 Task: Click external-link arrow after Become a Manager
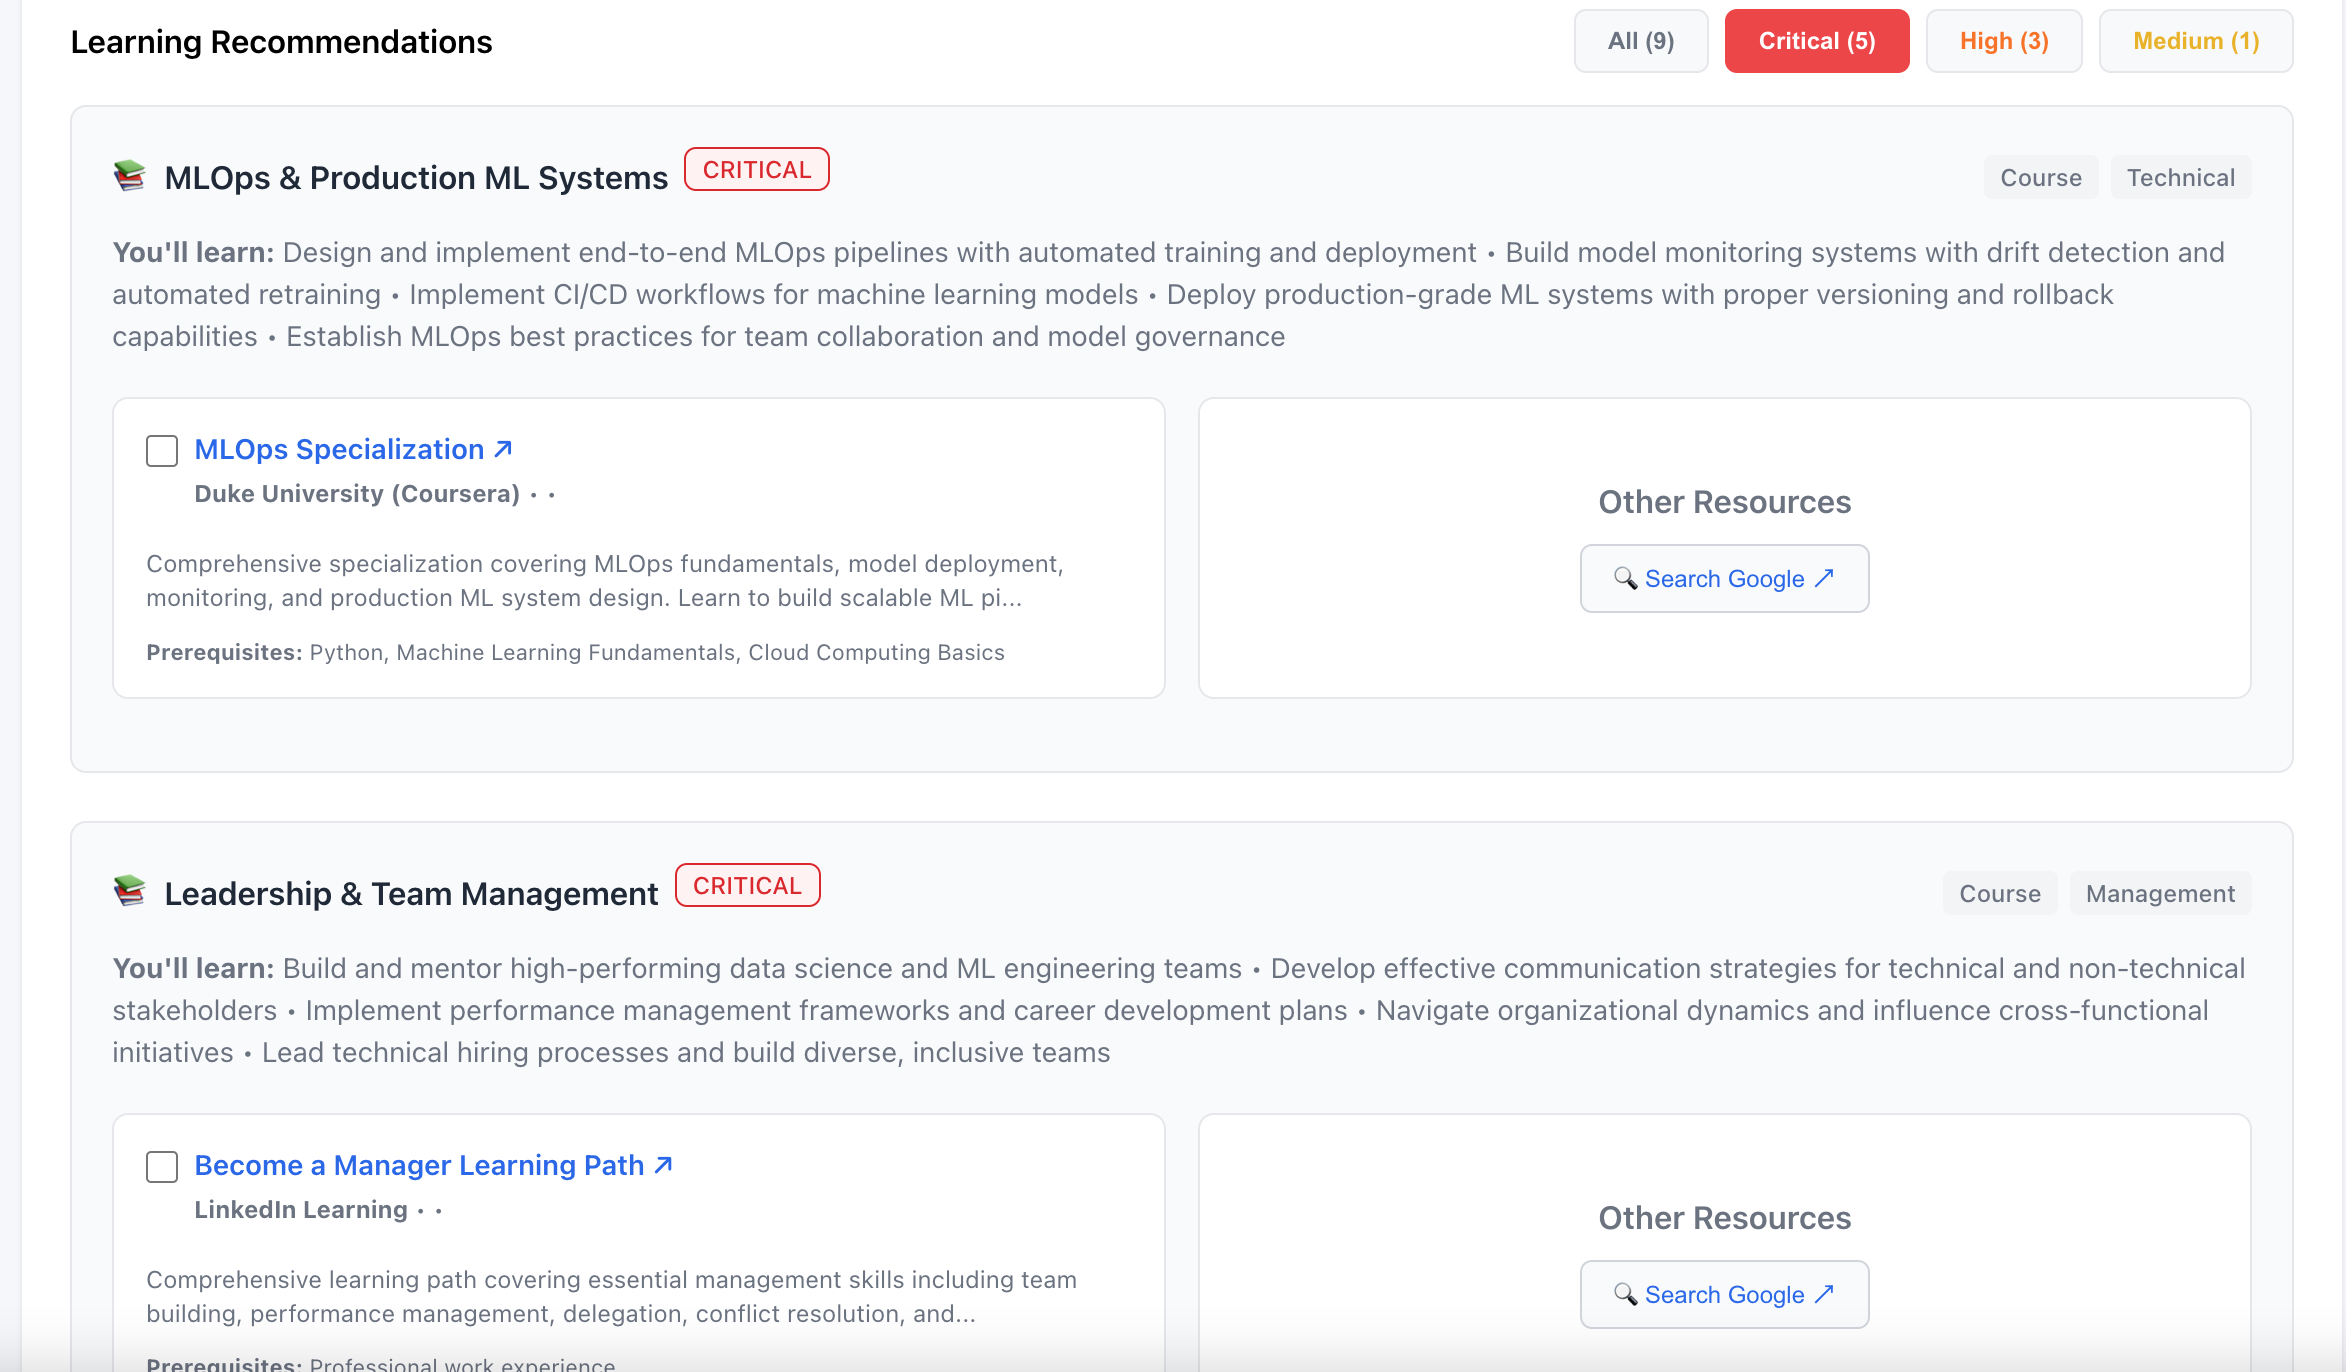point(664,1165)
